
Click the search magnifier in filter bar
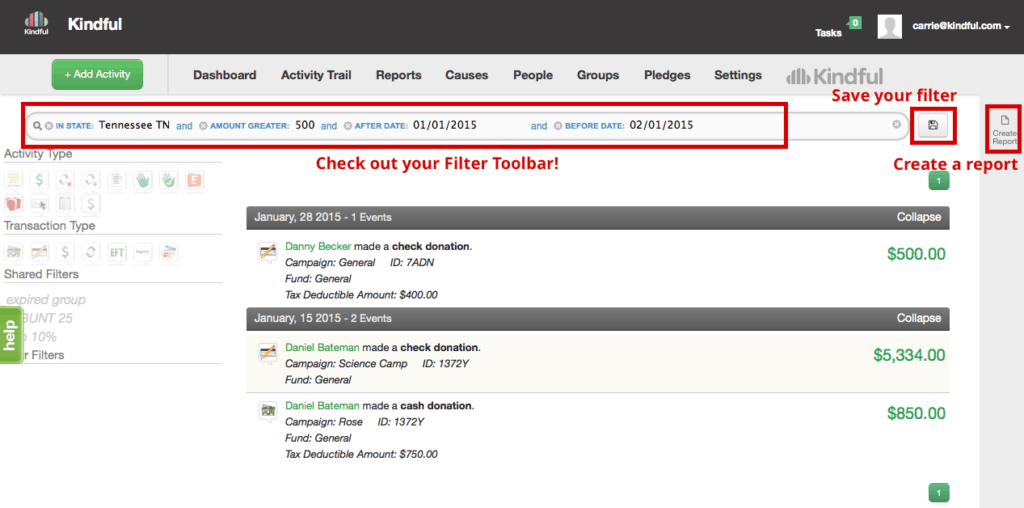[37, 125]
